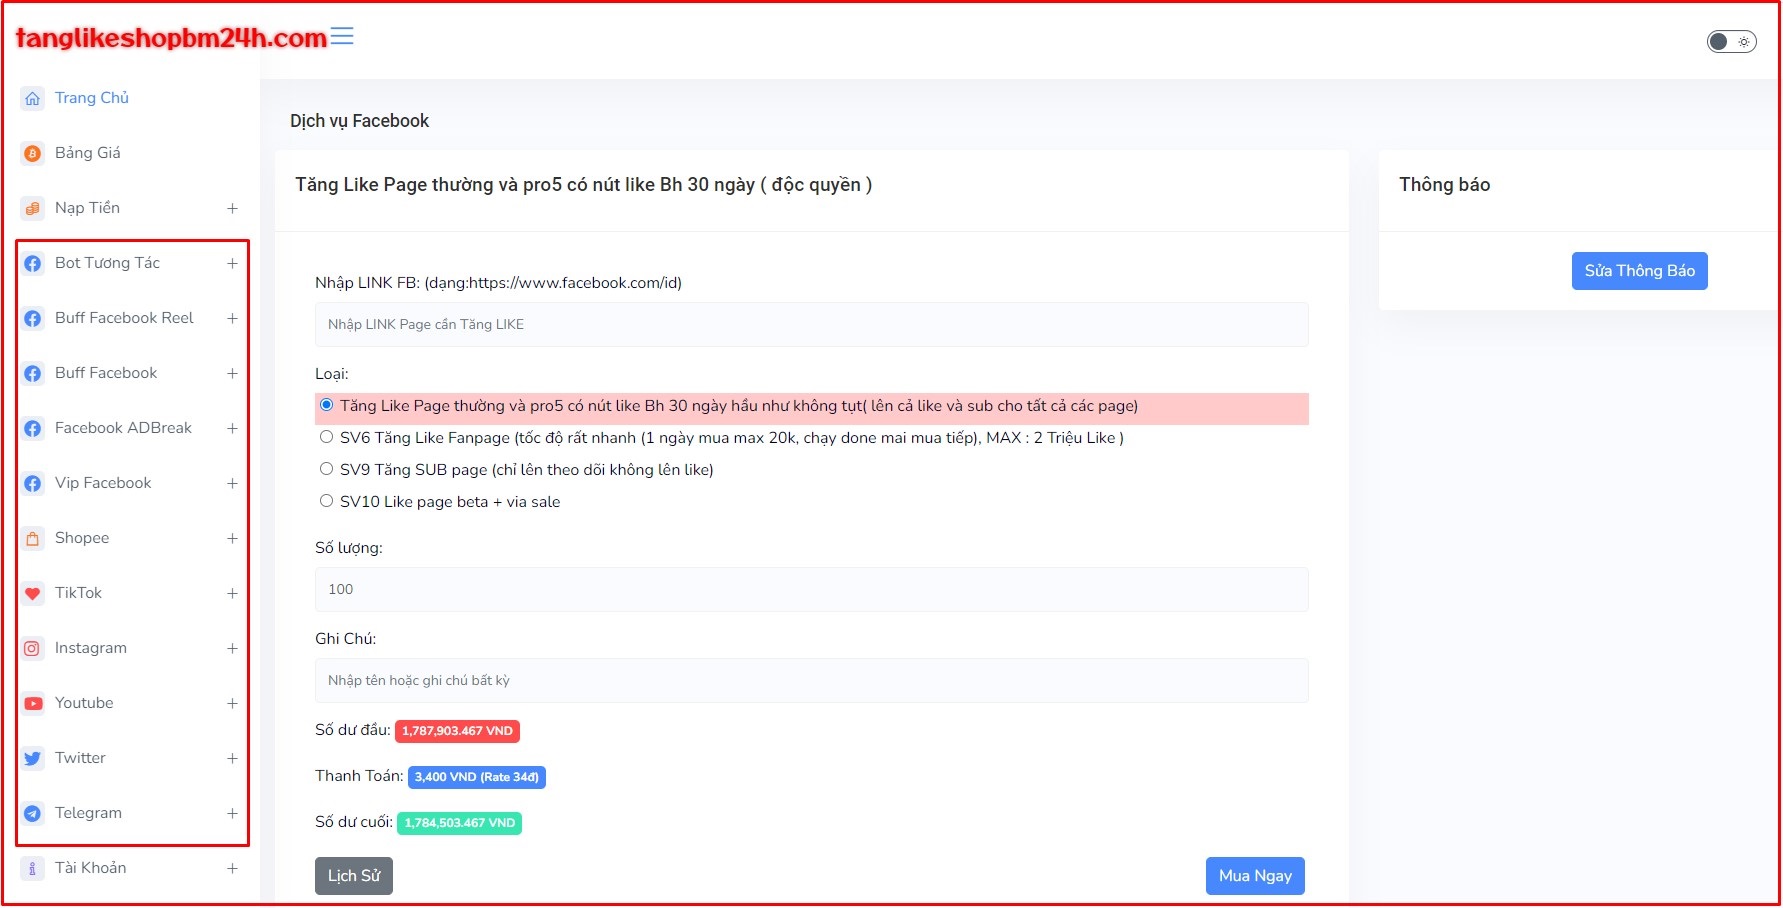Click the Twitter bird icon
The image size is (1783, 908).
pos(33,758)
